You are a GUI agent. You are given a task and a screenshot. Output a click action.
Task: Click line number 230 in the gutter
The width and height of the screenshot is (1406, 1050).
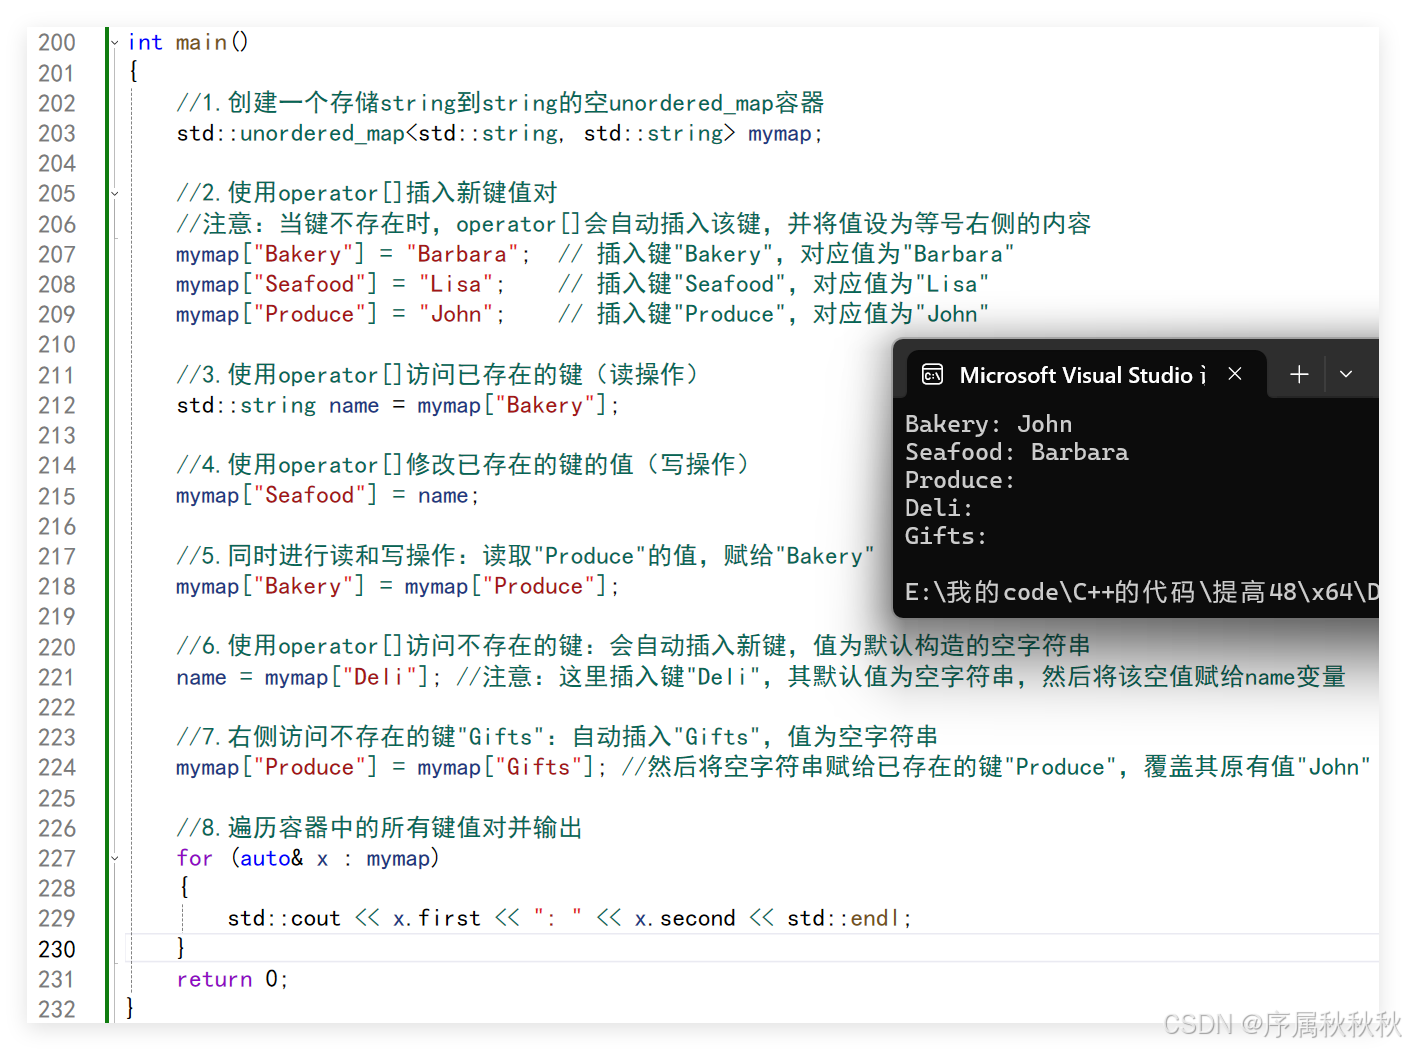[x=57, y=949]
